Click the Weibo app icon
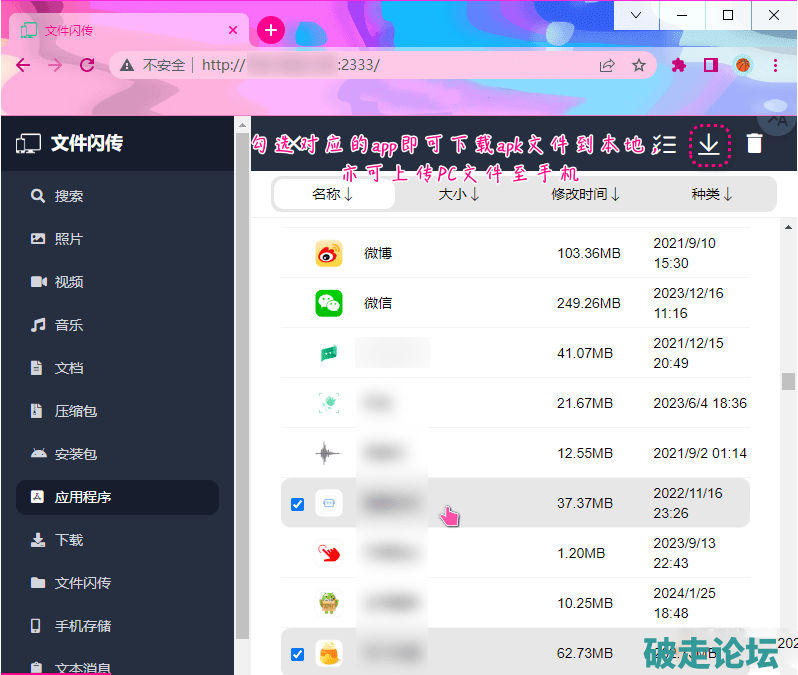 pyautogui.click(x=329, y=254)
